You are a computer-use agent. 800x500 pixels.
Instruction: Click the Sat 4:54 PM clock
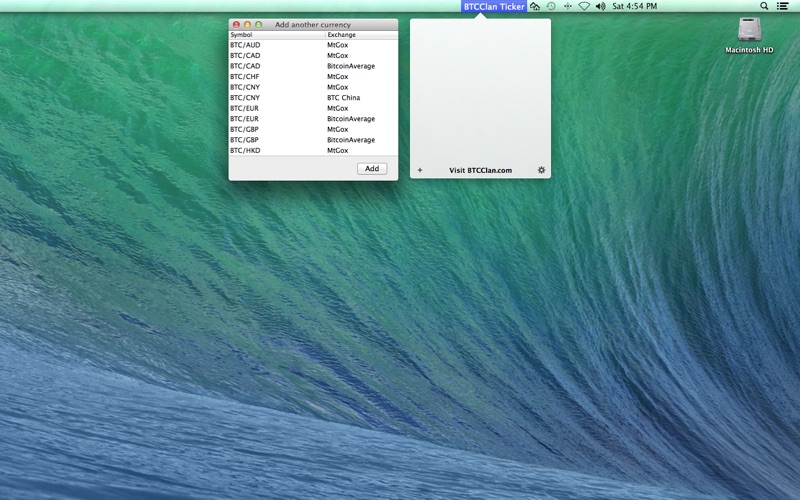click(634, 6)
